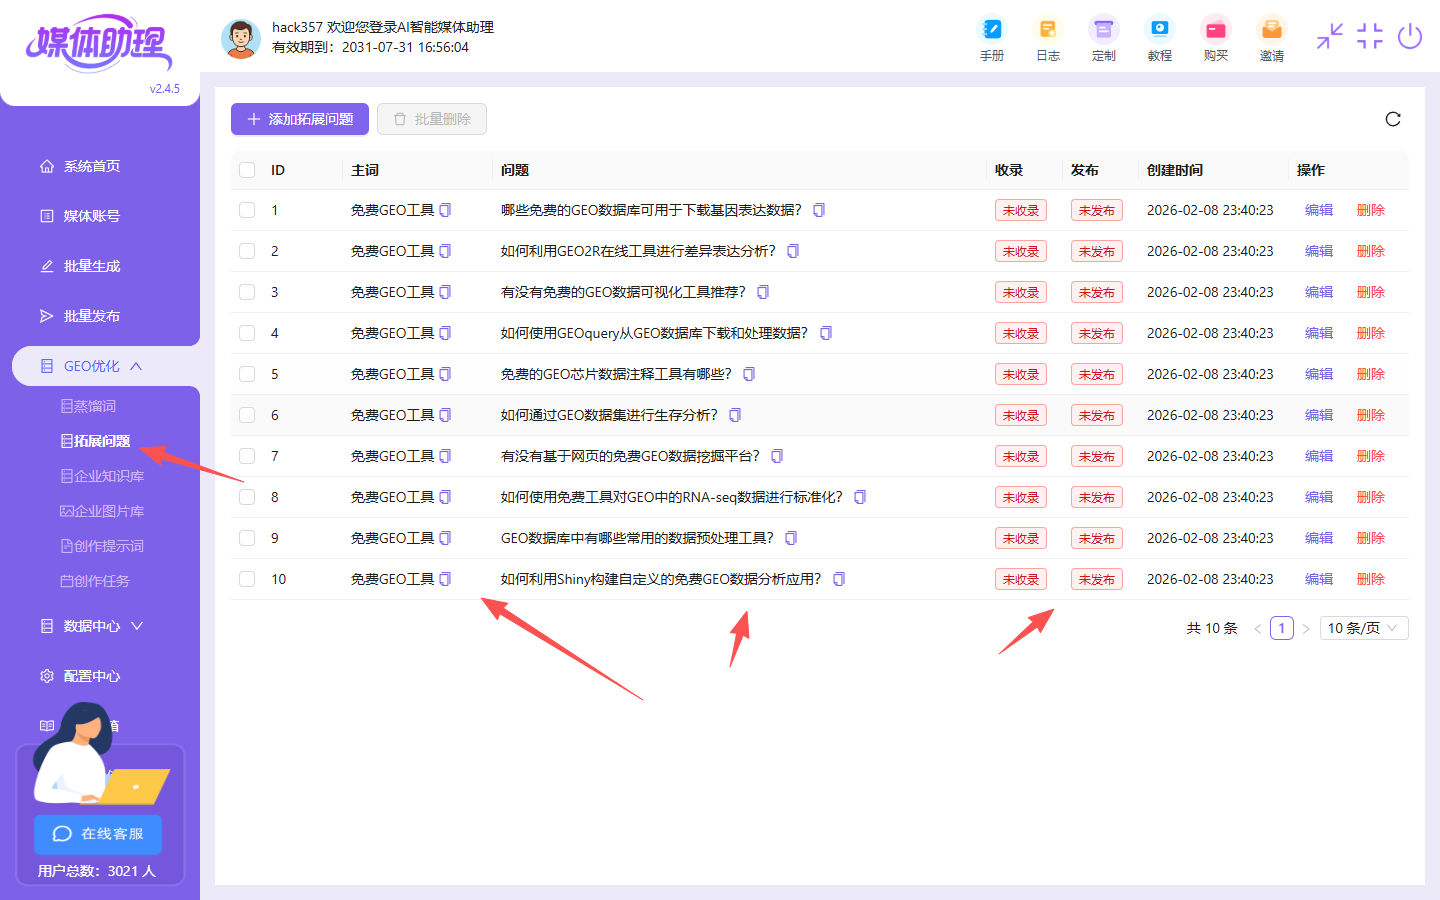Copy the 芯片数据注释工具 question text
Viewport: 1440px width, 900px height.
point(749,374)
